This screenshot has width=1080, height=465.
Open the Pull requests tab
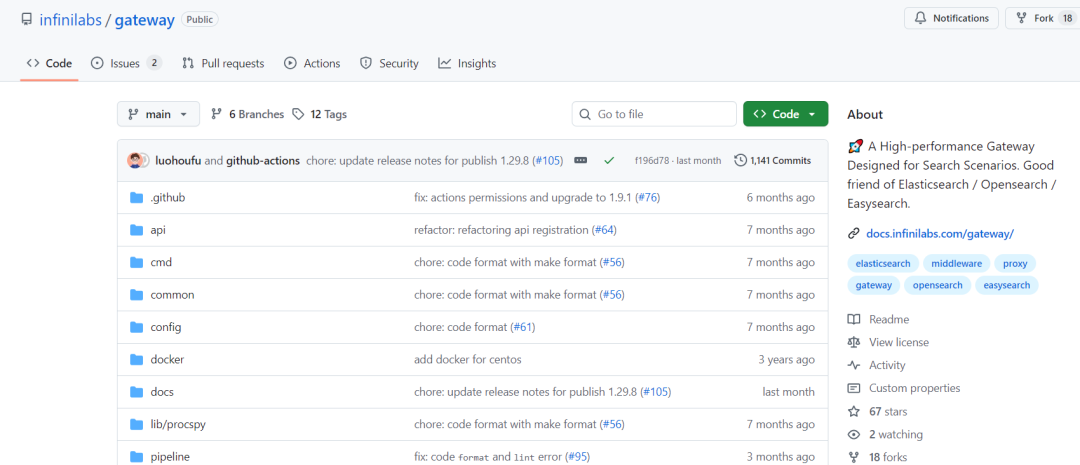coord(223,63)
